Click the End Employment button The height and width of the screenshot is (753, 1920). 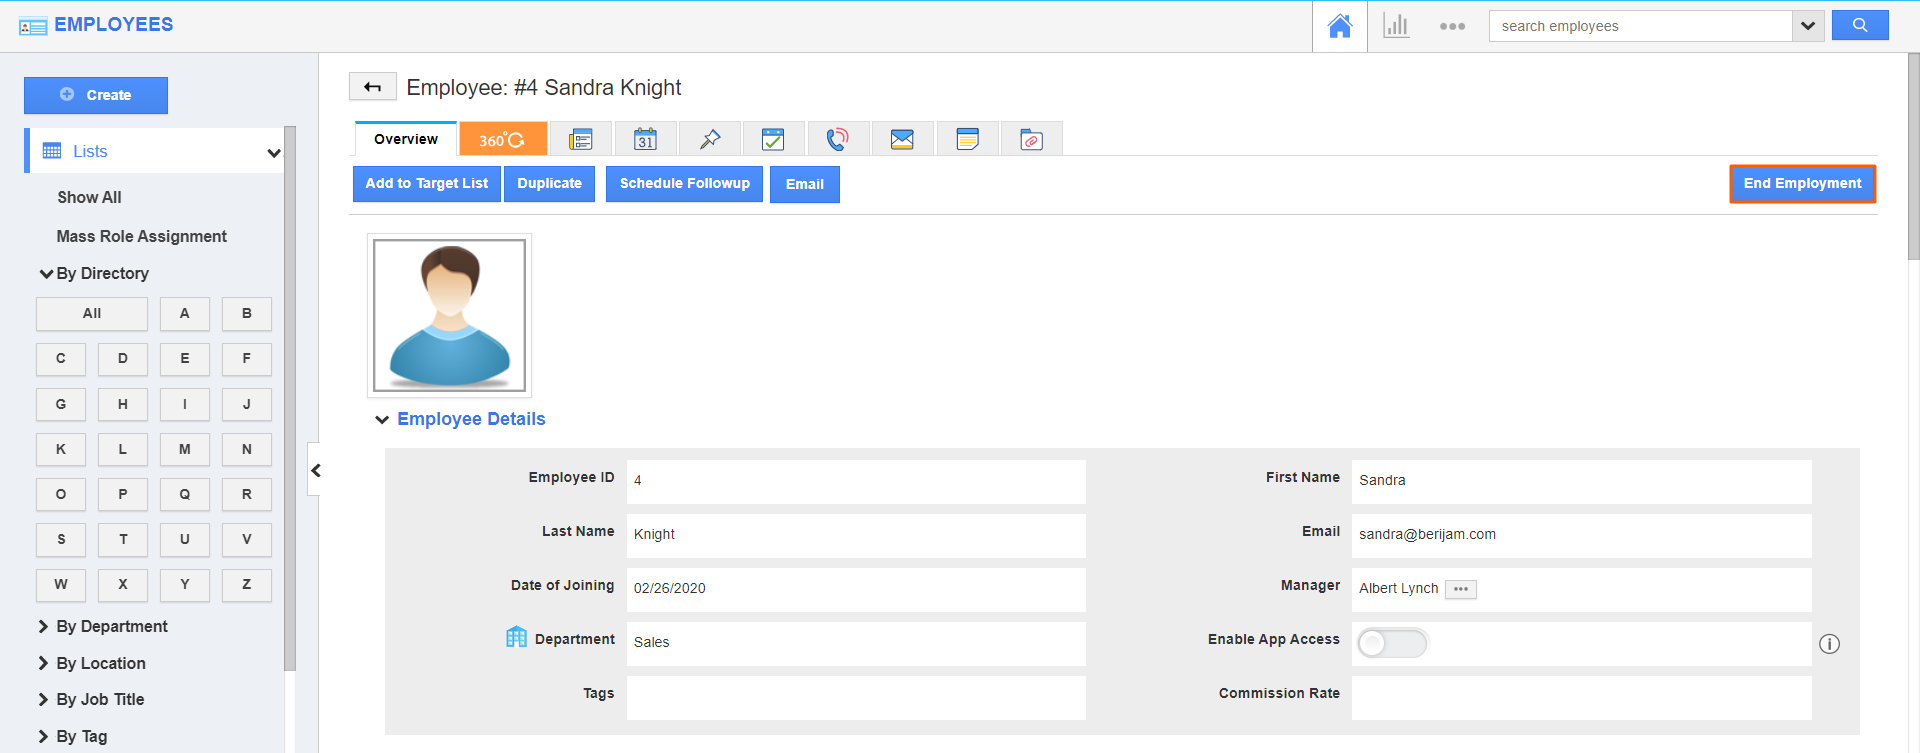(1802, 184)
